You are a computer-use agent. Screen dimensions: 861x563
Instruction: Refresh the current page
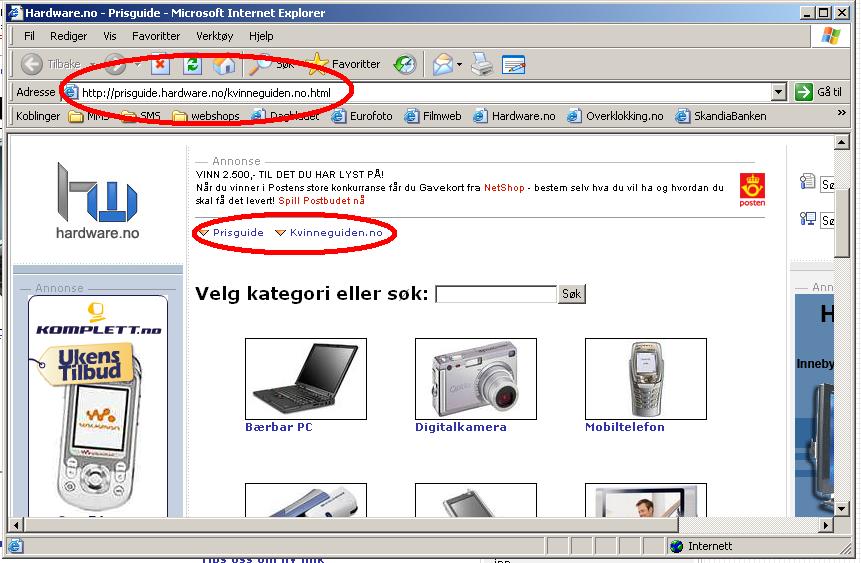point(192,64)
